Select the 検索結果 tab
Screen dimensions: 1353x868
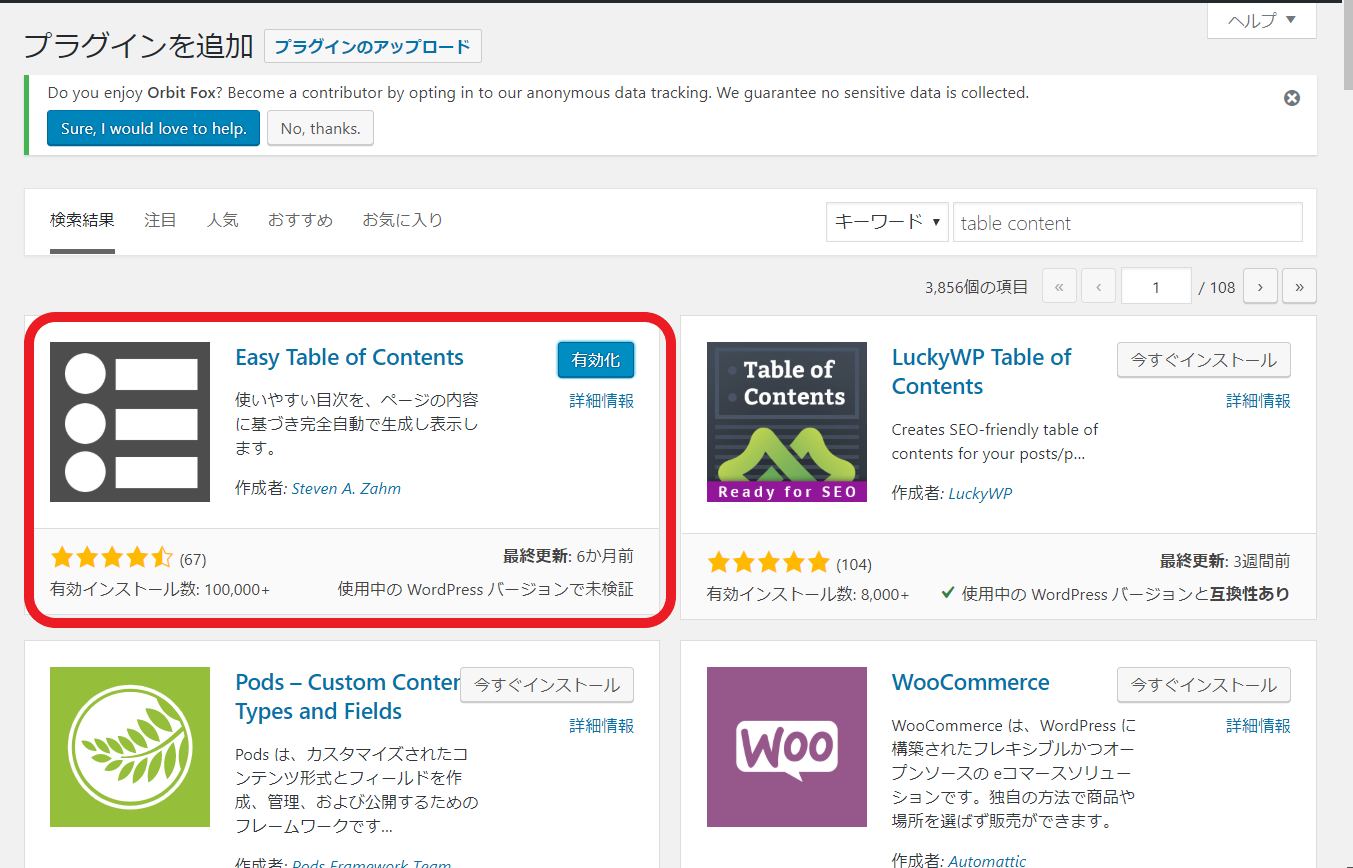tap(82, 220)
